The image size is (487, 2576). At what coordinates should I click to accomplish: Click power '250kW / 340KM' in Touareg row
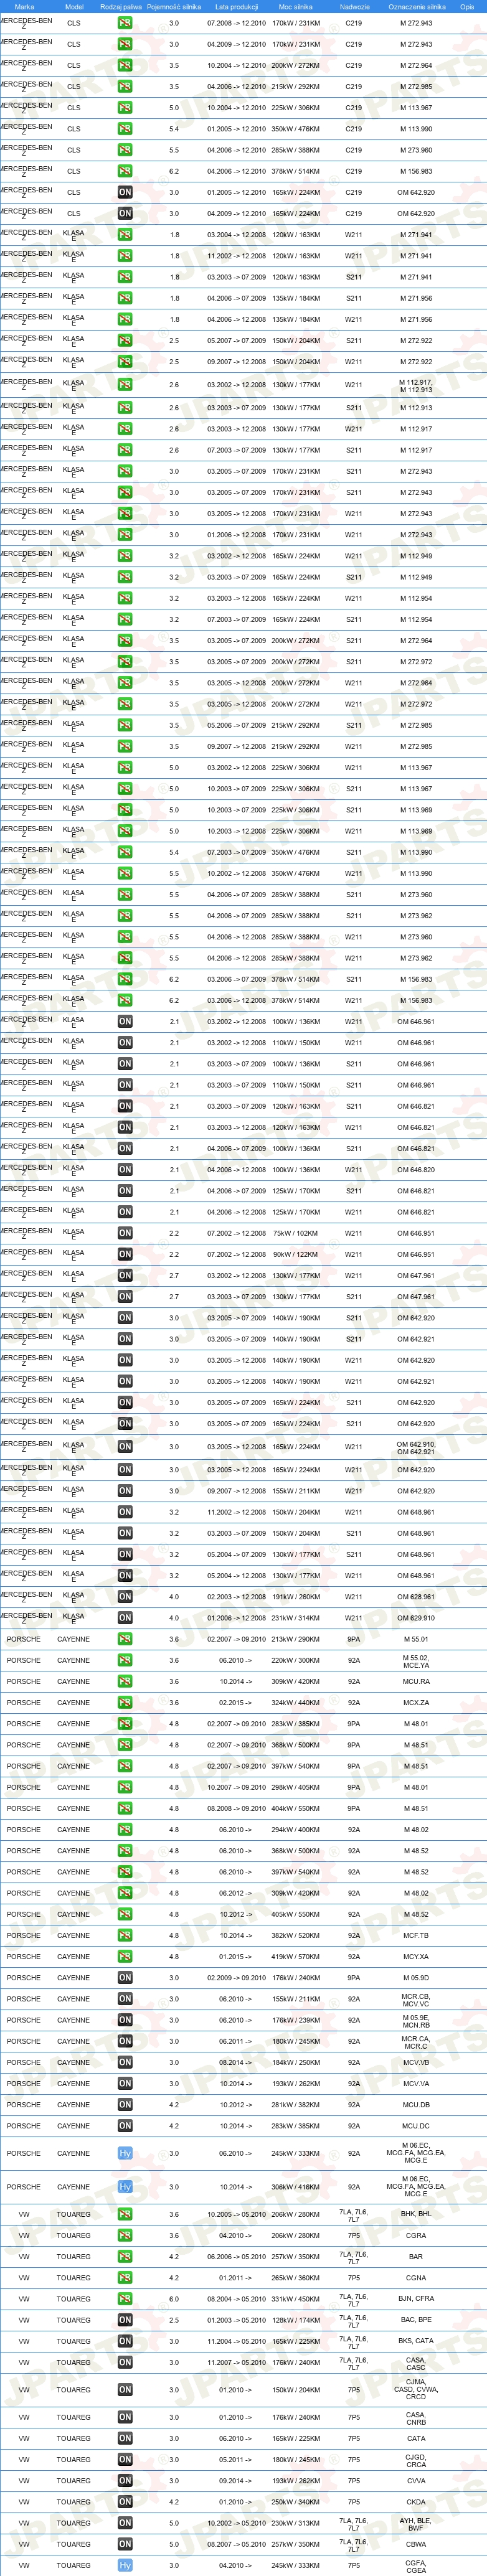click(296, 2502)
